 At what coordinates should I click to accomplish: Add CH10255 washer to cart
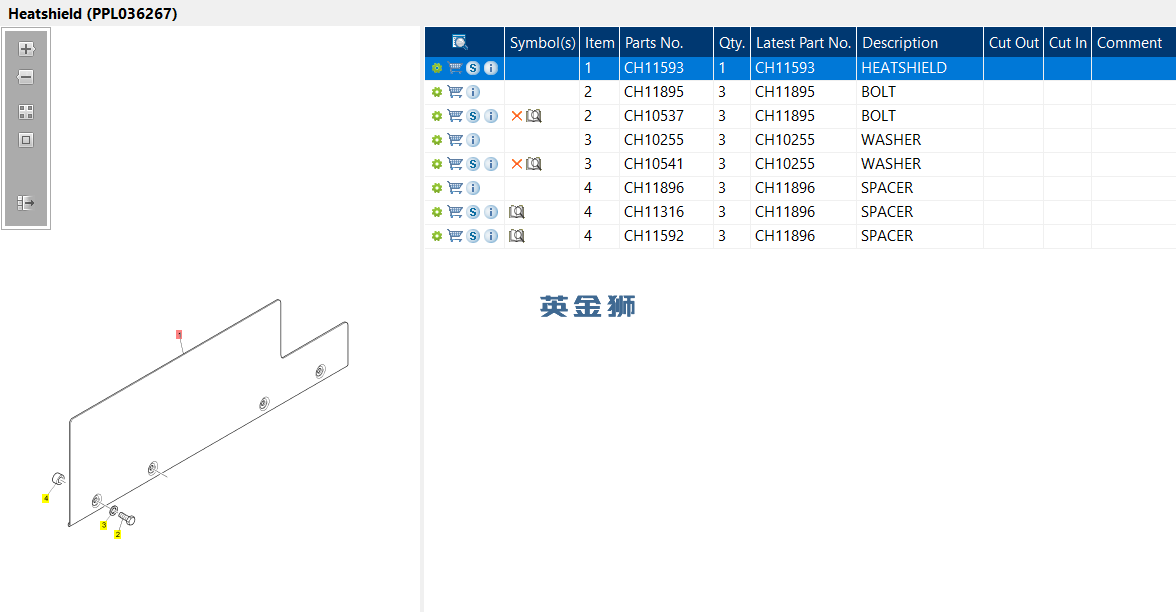coord(454,140)
